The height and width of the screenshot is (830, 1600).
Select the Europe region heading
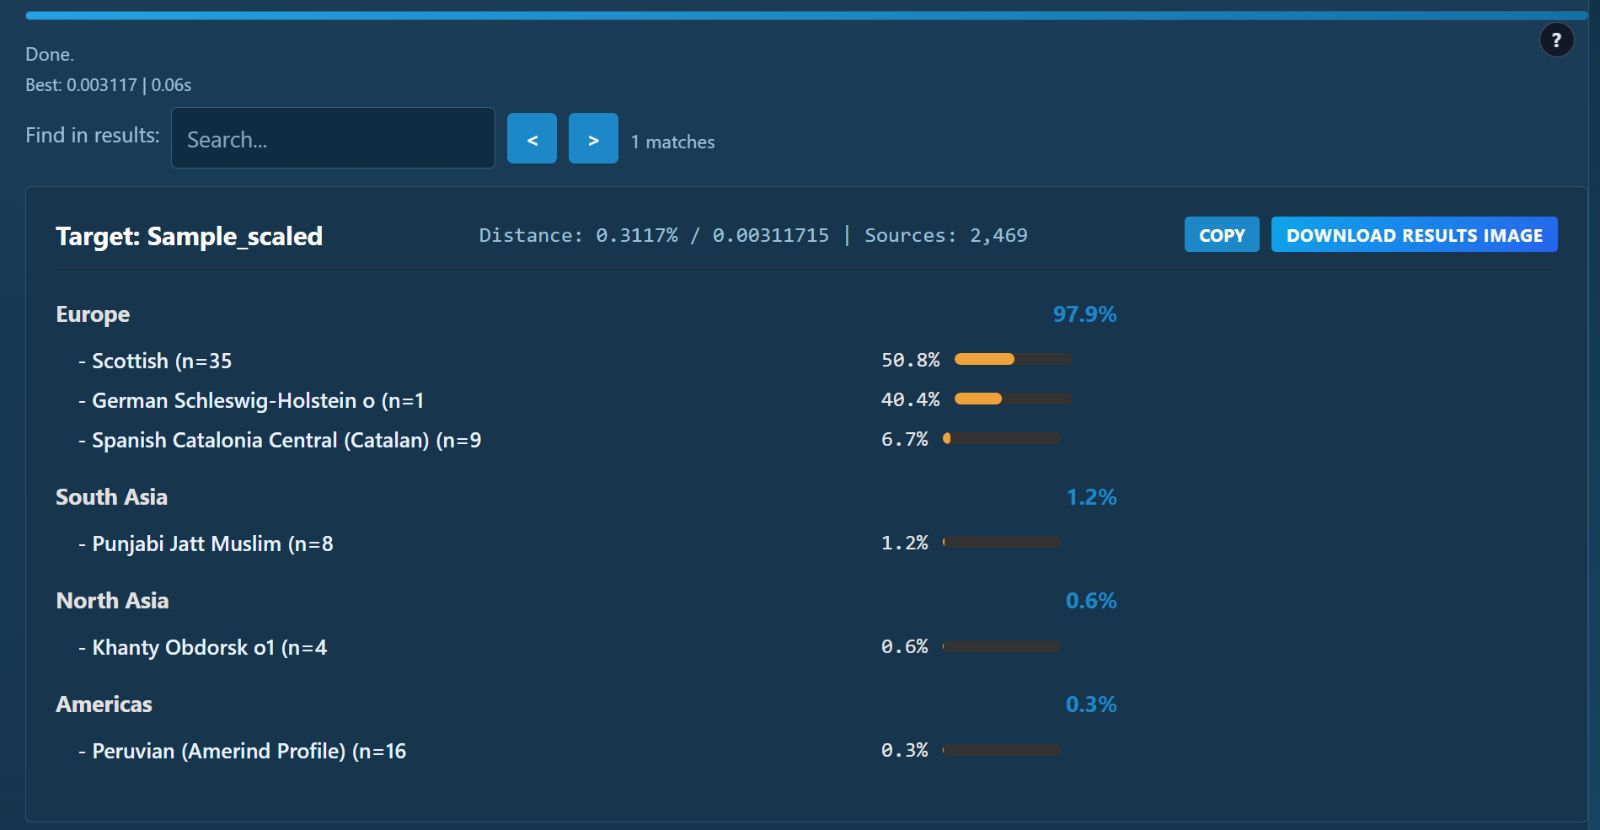pyautogui.click(x=93, y=314)
